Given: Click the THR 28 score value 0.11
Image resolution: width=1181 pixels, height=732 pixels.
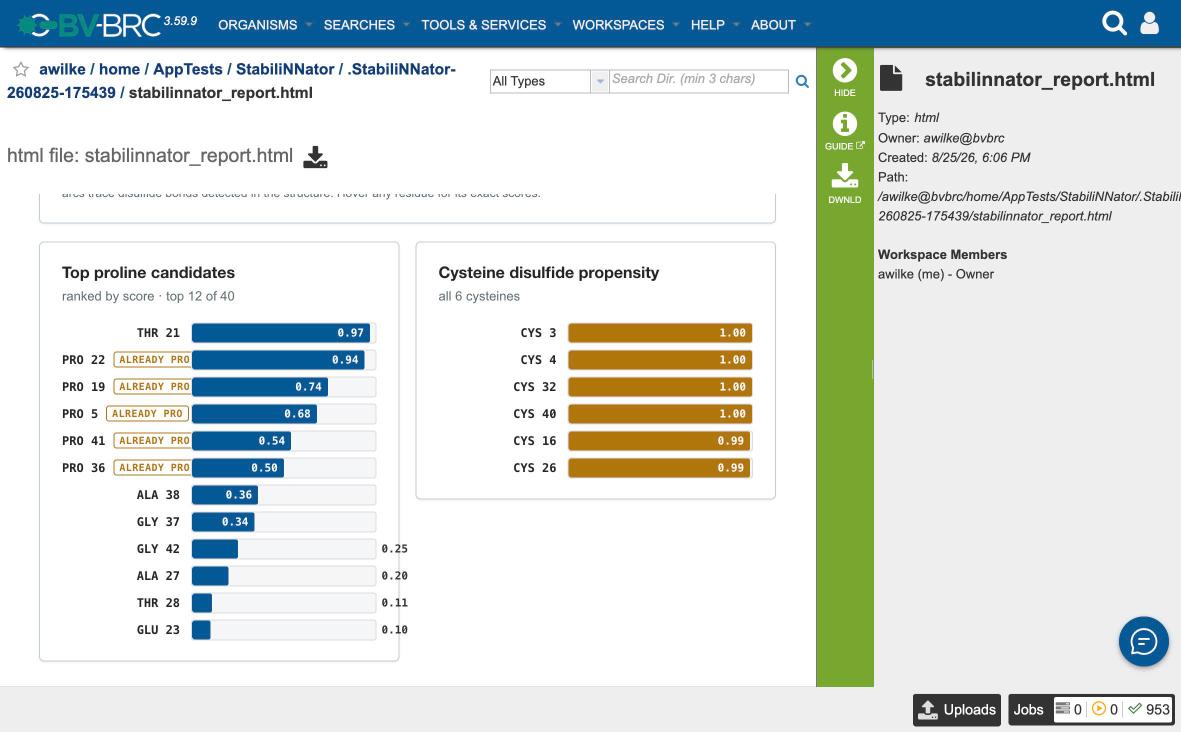Looking at the screenshot, I should [x=394, y=603].
